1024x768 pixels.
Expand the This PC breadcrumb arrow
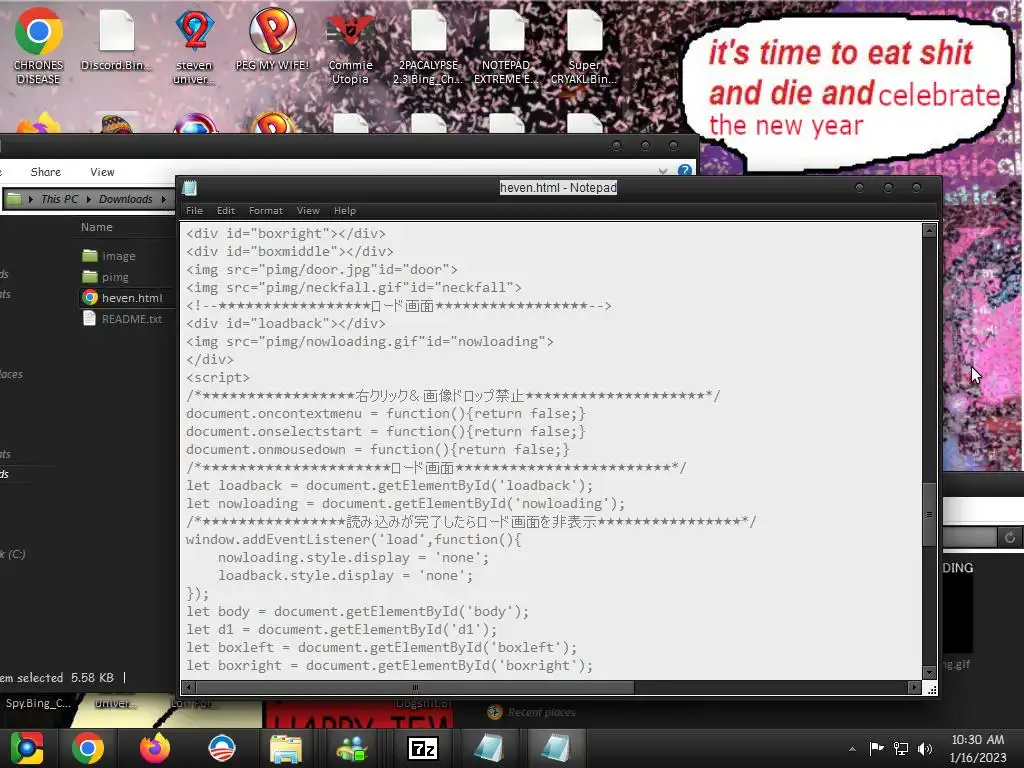coord(88,199)
